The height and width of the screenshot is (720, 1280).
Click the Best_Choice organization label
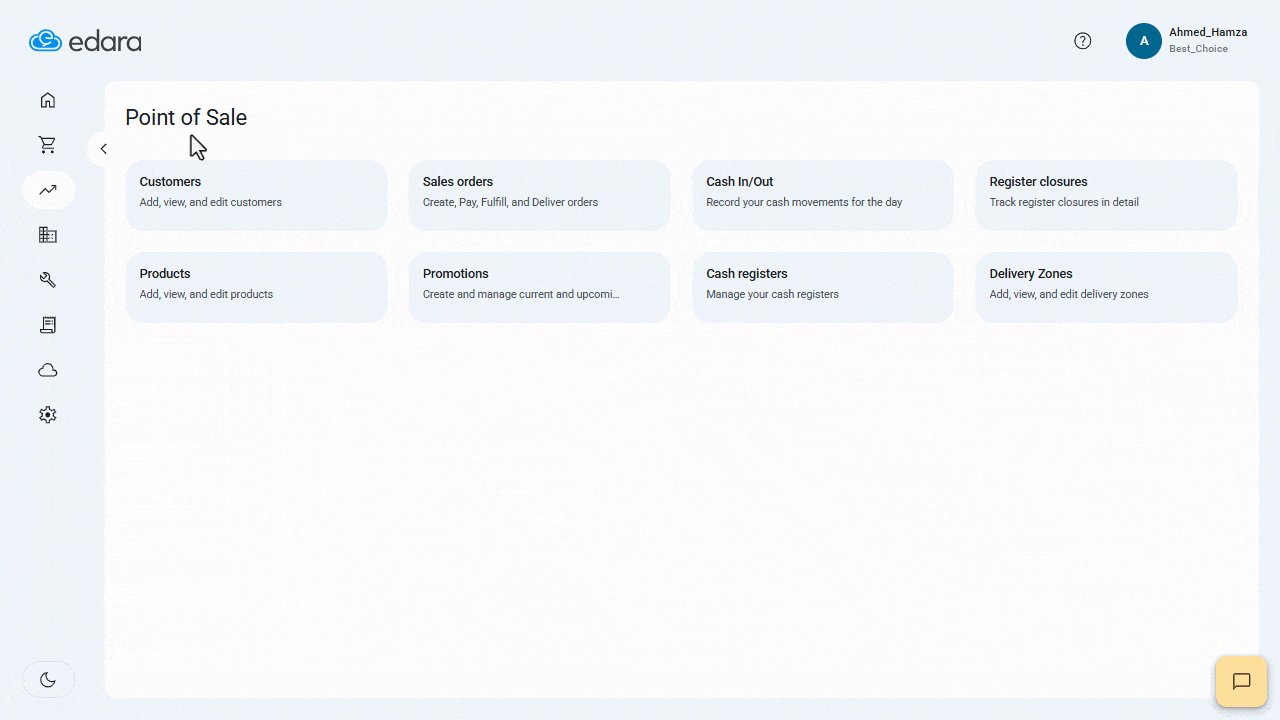click(x=1198, y=49)
